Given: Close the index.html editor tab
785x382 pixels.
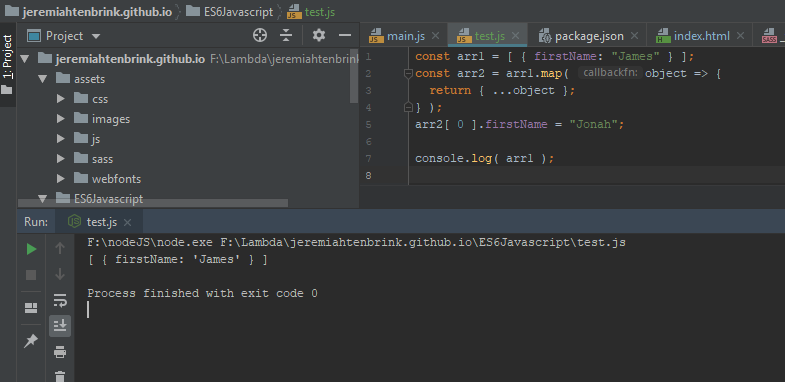Looking at the screenshot, I should point(741,36).
